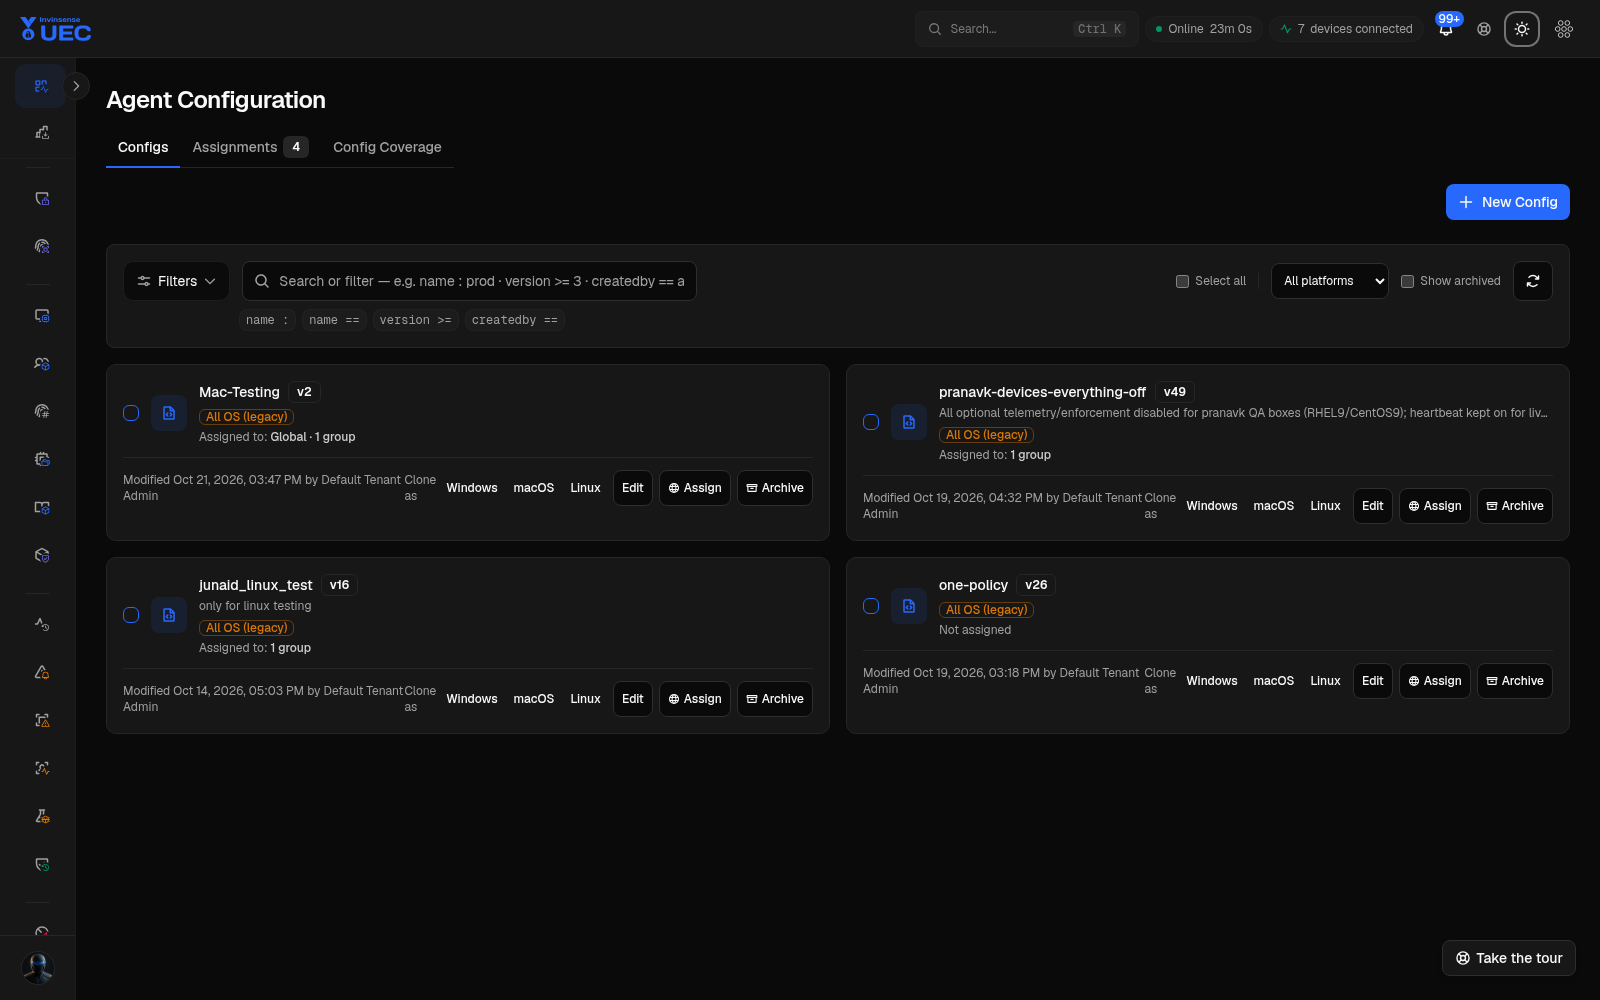This screenshot has height=1000, width=1600.
Task: Open the apps grid icon in header
Action: click(x=1564, y=29)
